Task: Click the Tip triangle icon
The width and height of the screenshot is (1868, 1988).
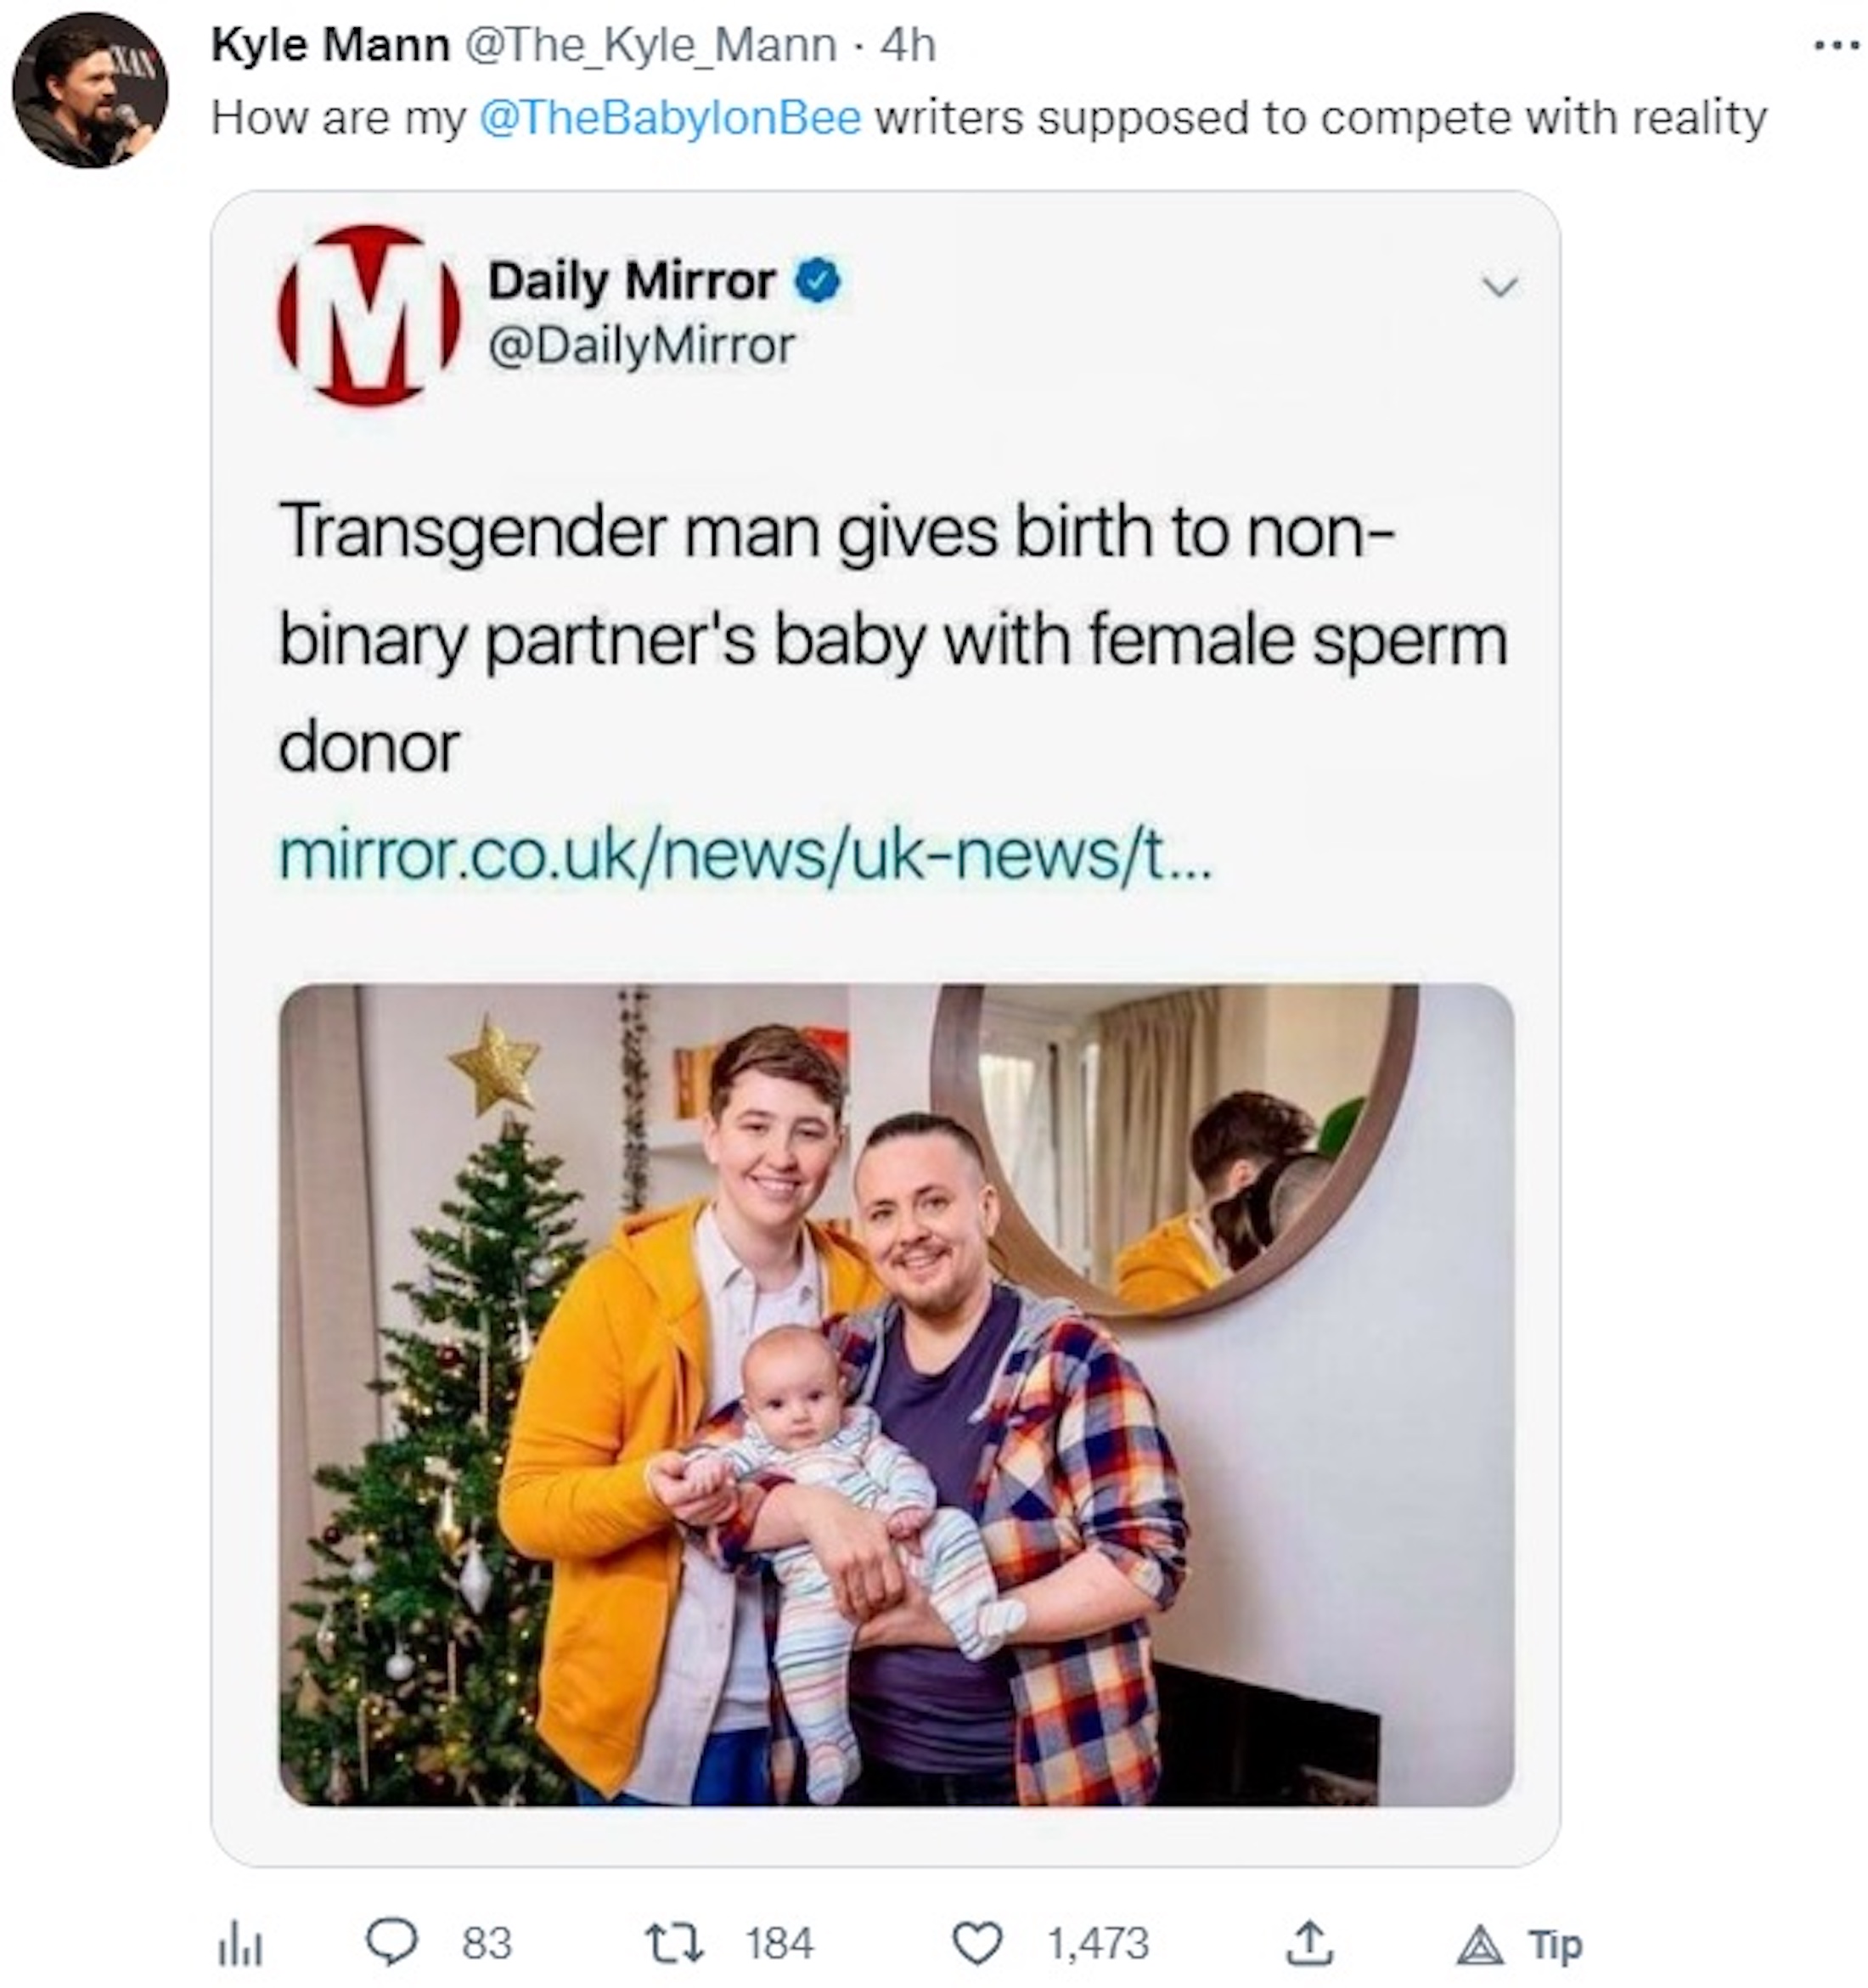Action: (1481, 1945)
